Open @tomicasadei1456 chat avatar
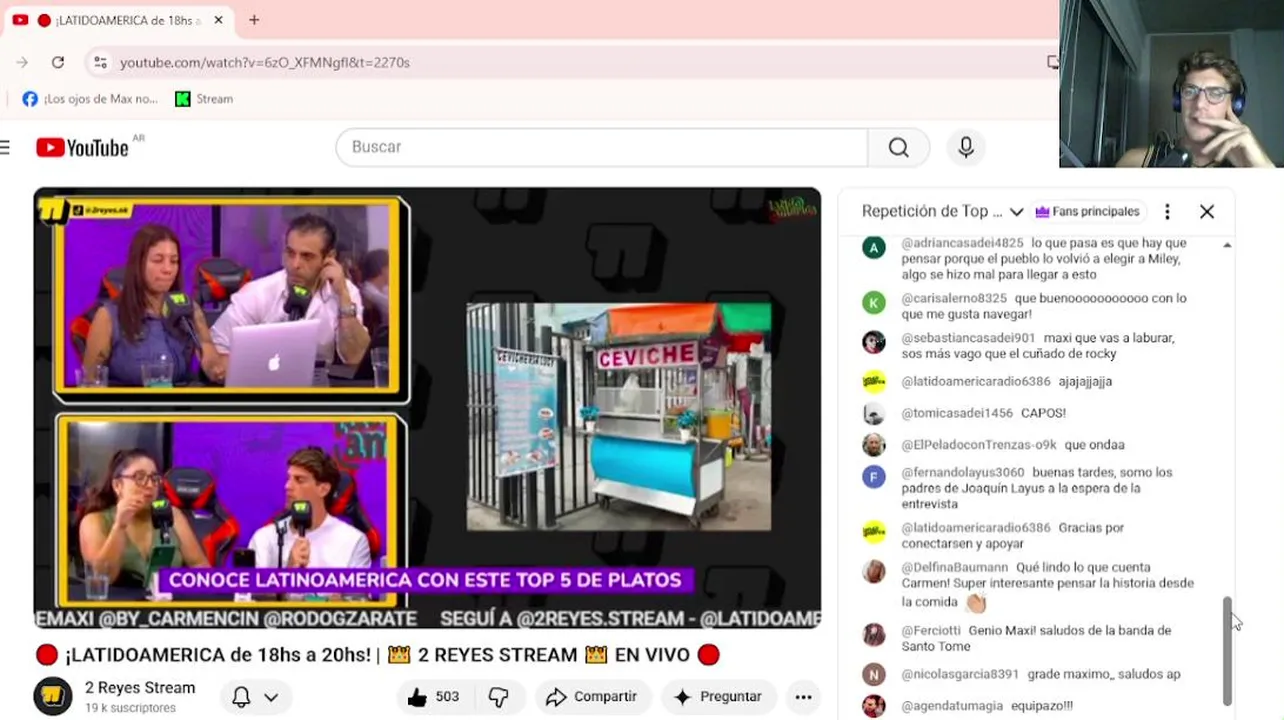Viewport: 1284px width, 720px height. [x=874, y=413]
